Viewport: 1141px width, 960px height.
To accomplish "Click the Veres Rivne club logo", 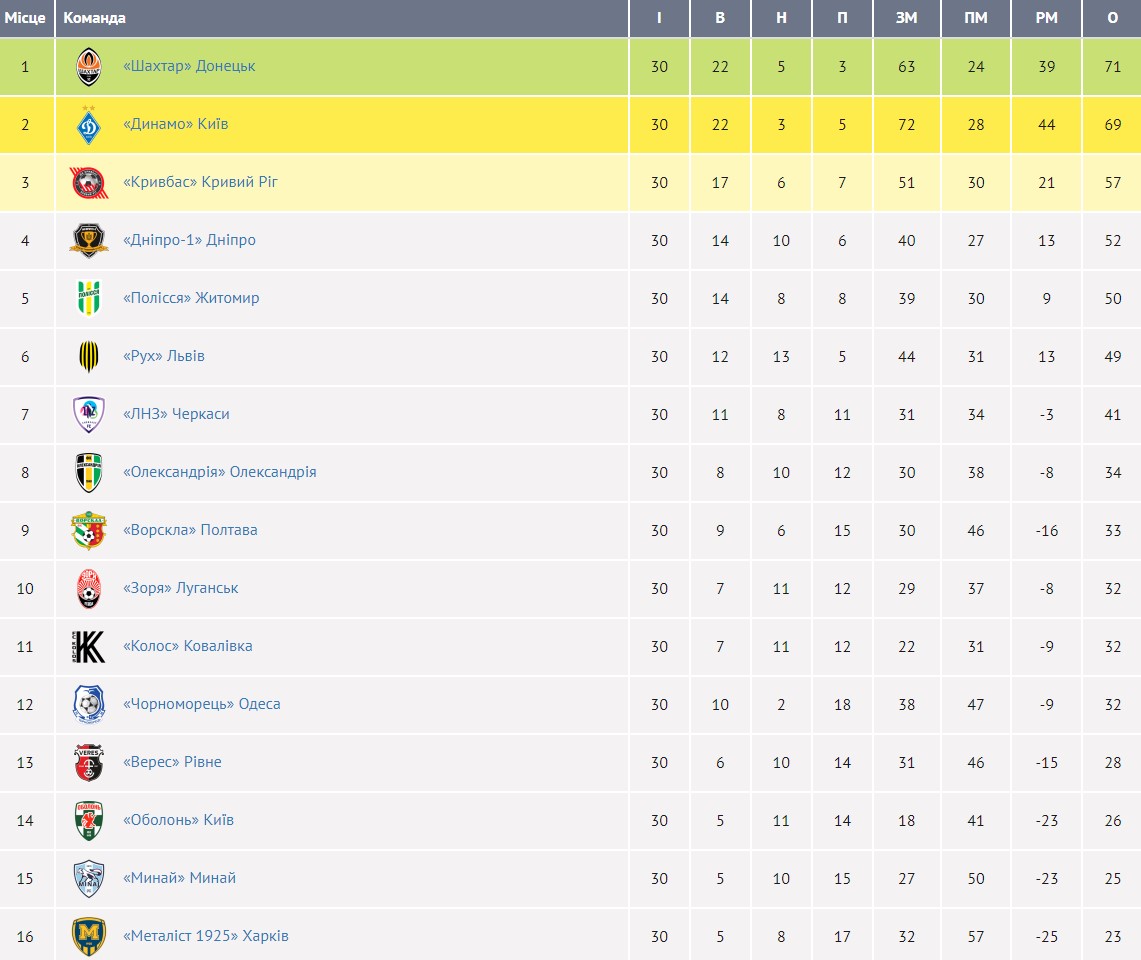I will point(89,762).
